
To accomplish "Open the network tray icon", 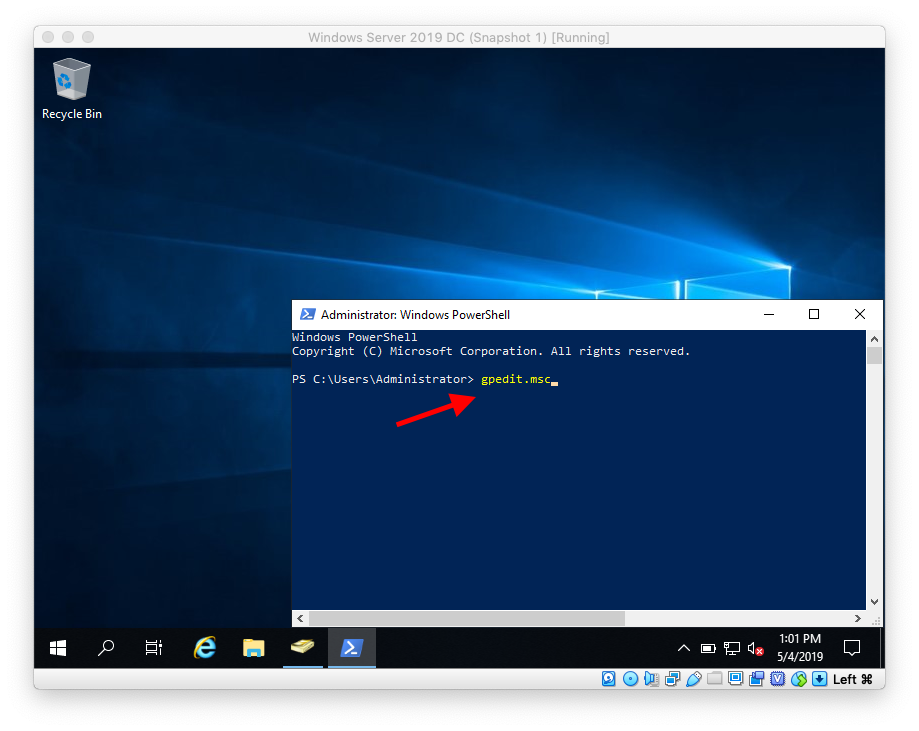I will pos(731,648).
